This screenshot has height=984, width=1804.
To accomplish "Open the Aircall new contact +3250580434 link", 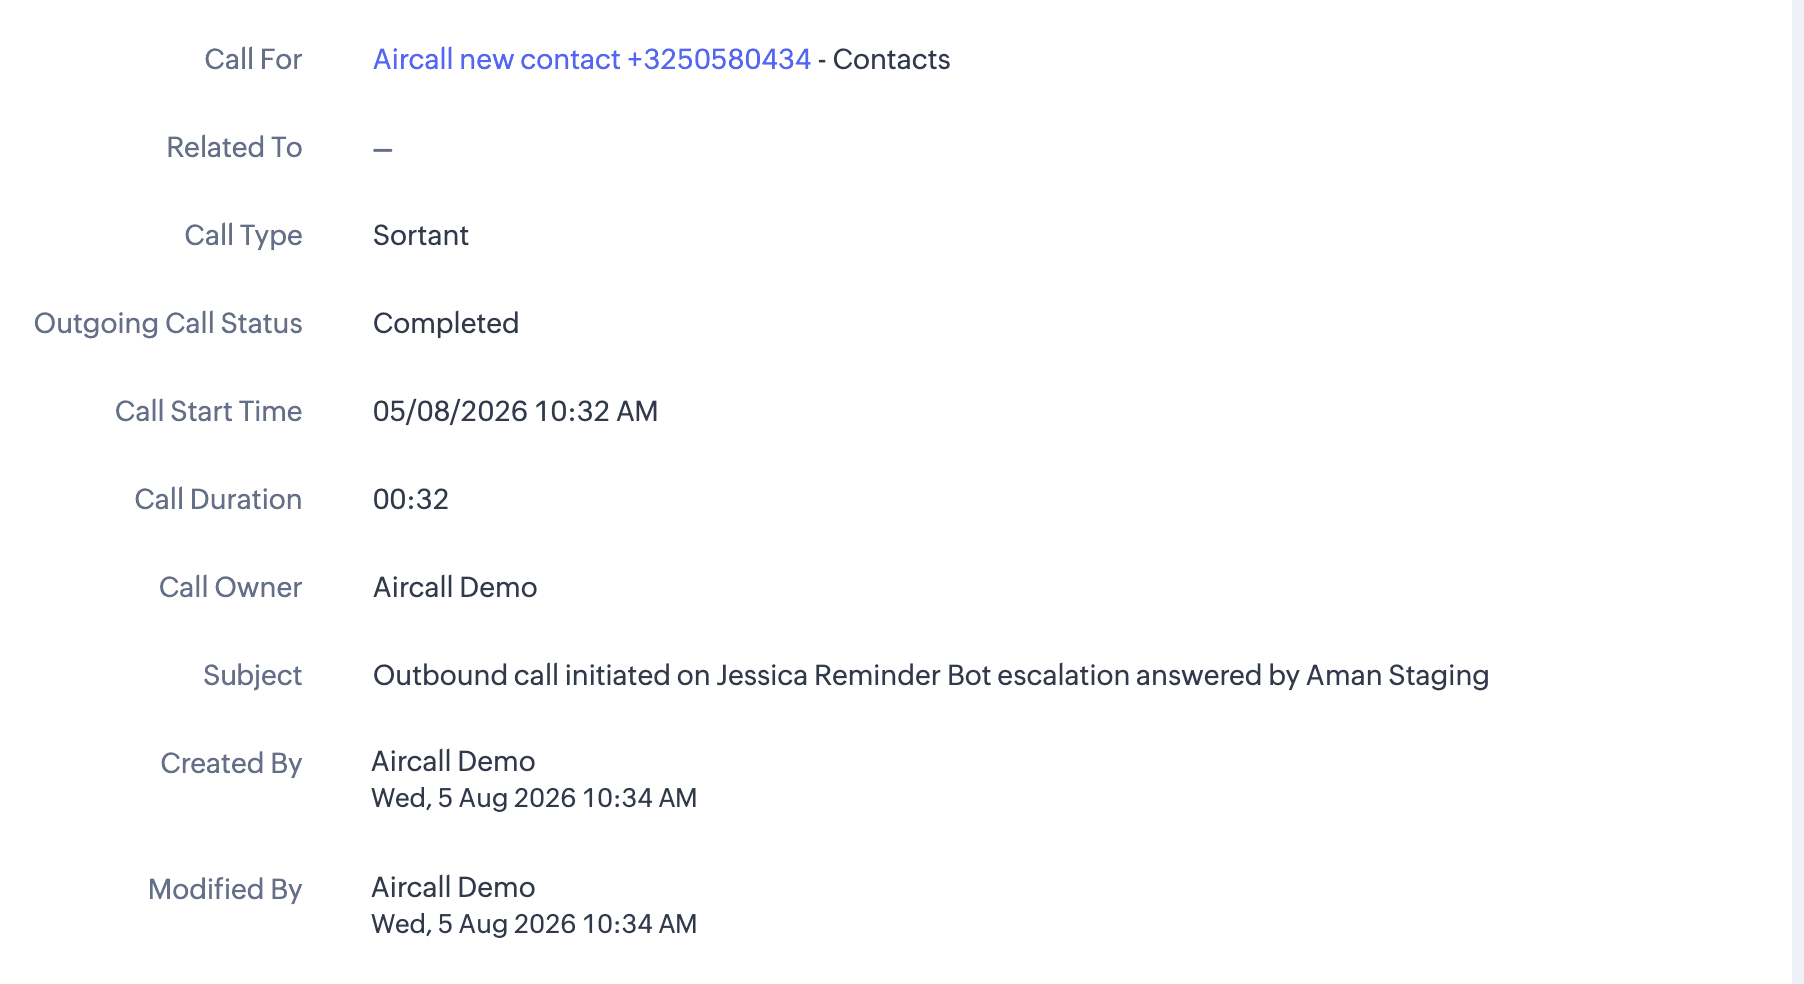I will click(591, 59).
